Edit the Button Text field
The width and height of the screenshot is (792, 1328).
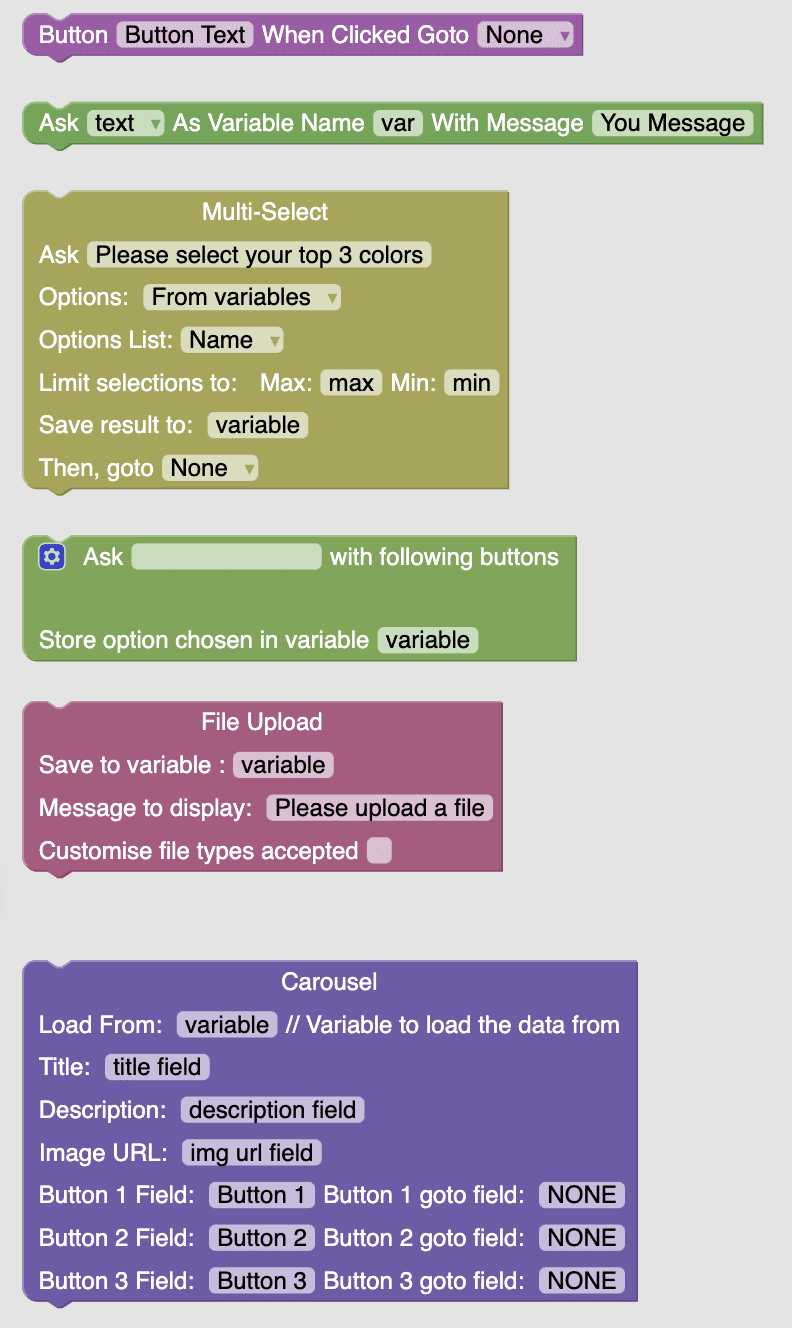click(185, 35)
